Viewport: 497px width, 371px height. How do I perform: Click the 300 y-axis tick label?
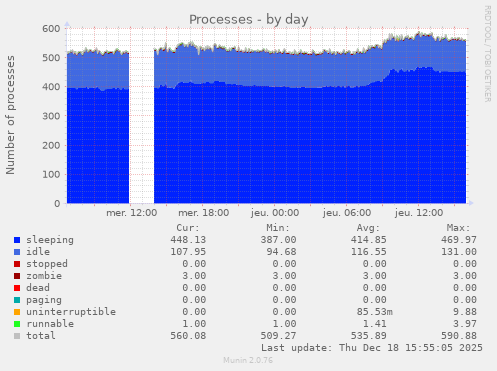pyautogui.click(x=51, y=116)
